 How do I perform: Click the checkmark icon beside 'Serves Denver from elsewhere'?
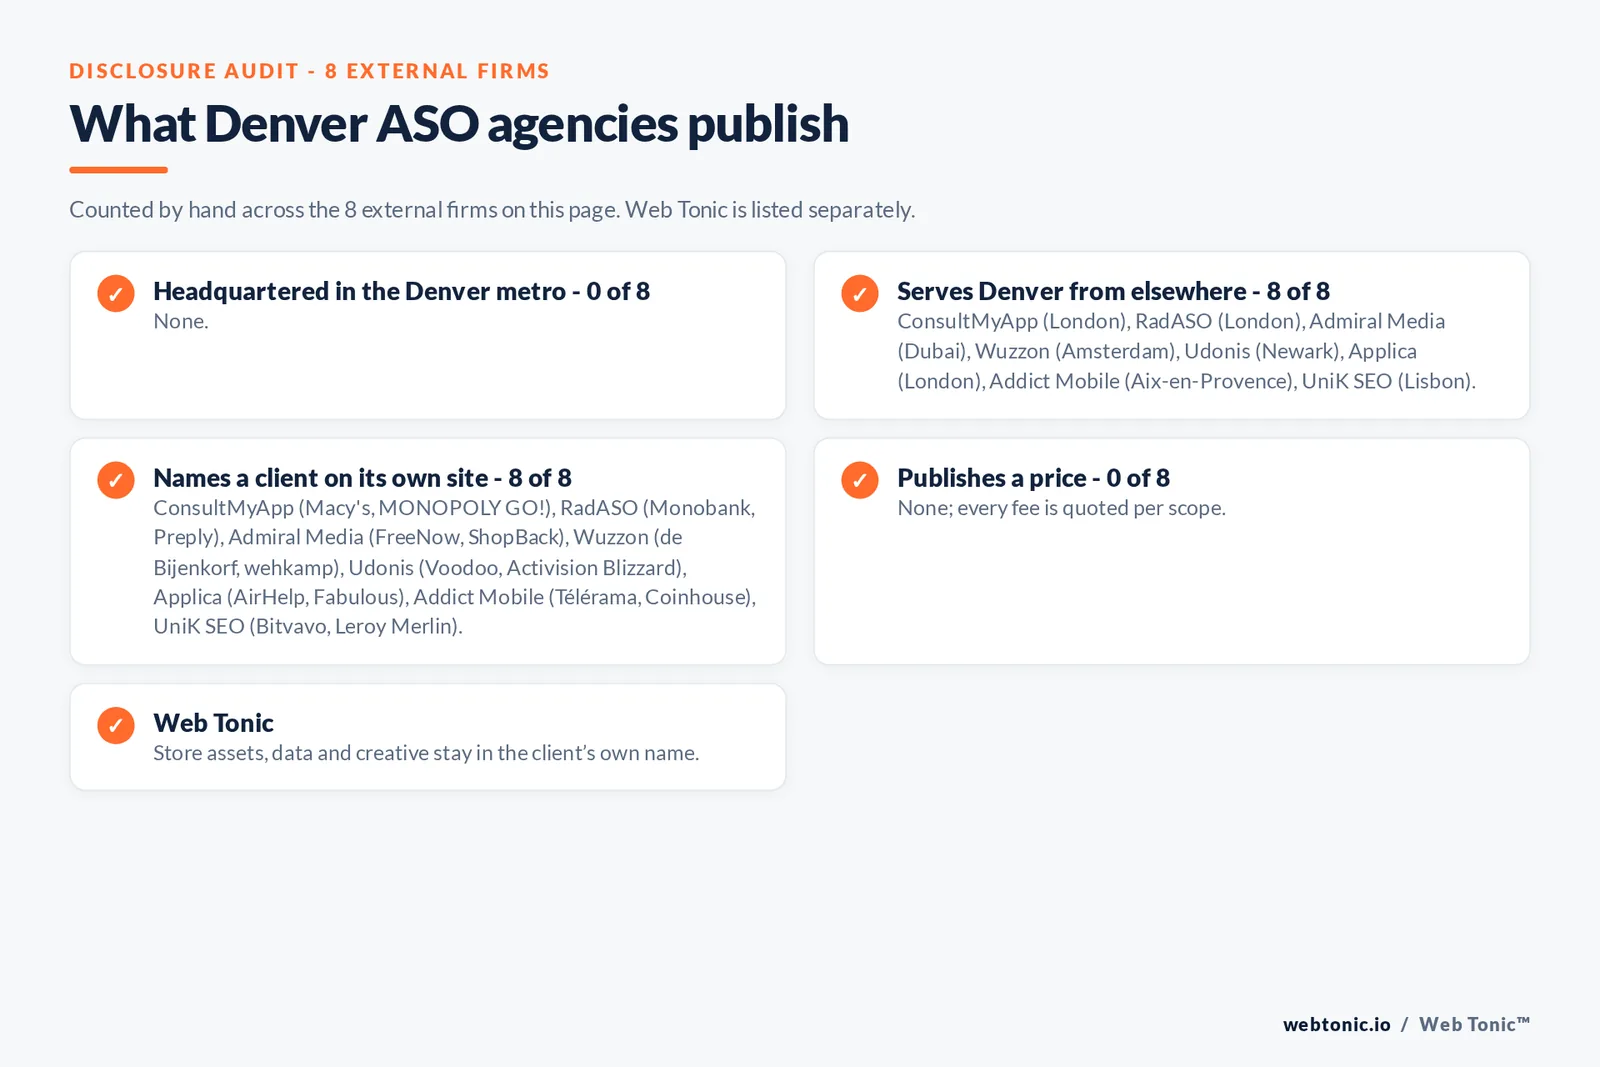tap(860, 293)
